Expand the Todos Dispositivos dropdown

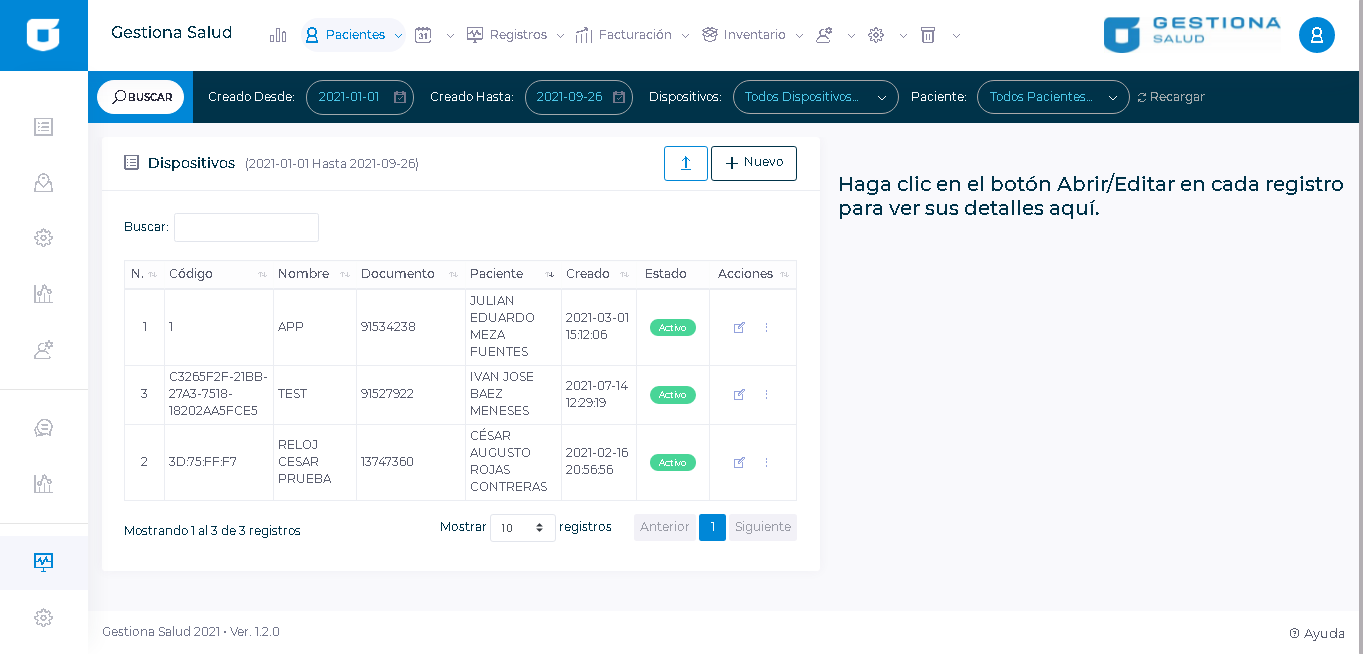(x=815, y=97)
